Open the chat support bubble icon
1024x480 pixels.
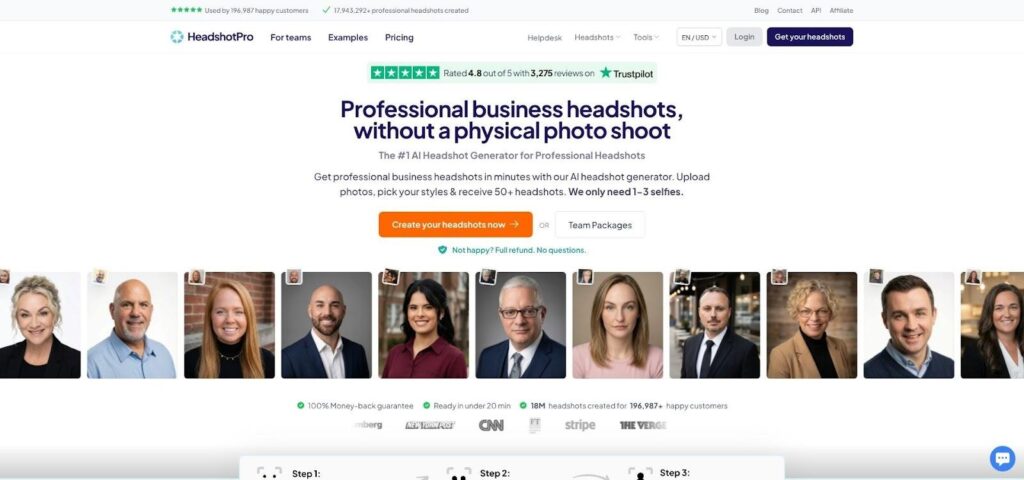point(1002,458)
